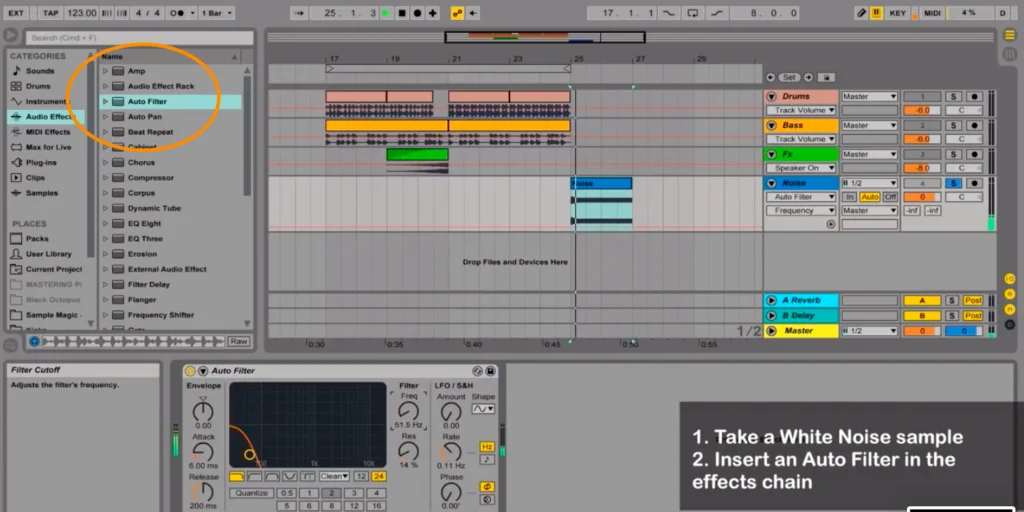This screenshot has height=512, width=1024.
Task: Adjust the Filter Freq knob
Action: click(x=409, y=411)
